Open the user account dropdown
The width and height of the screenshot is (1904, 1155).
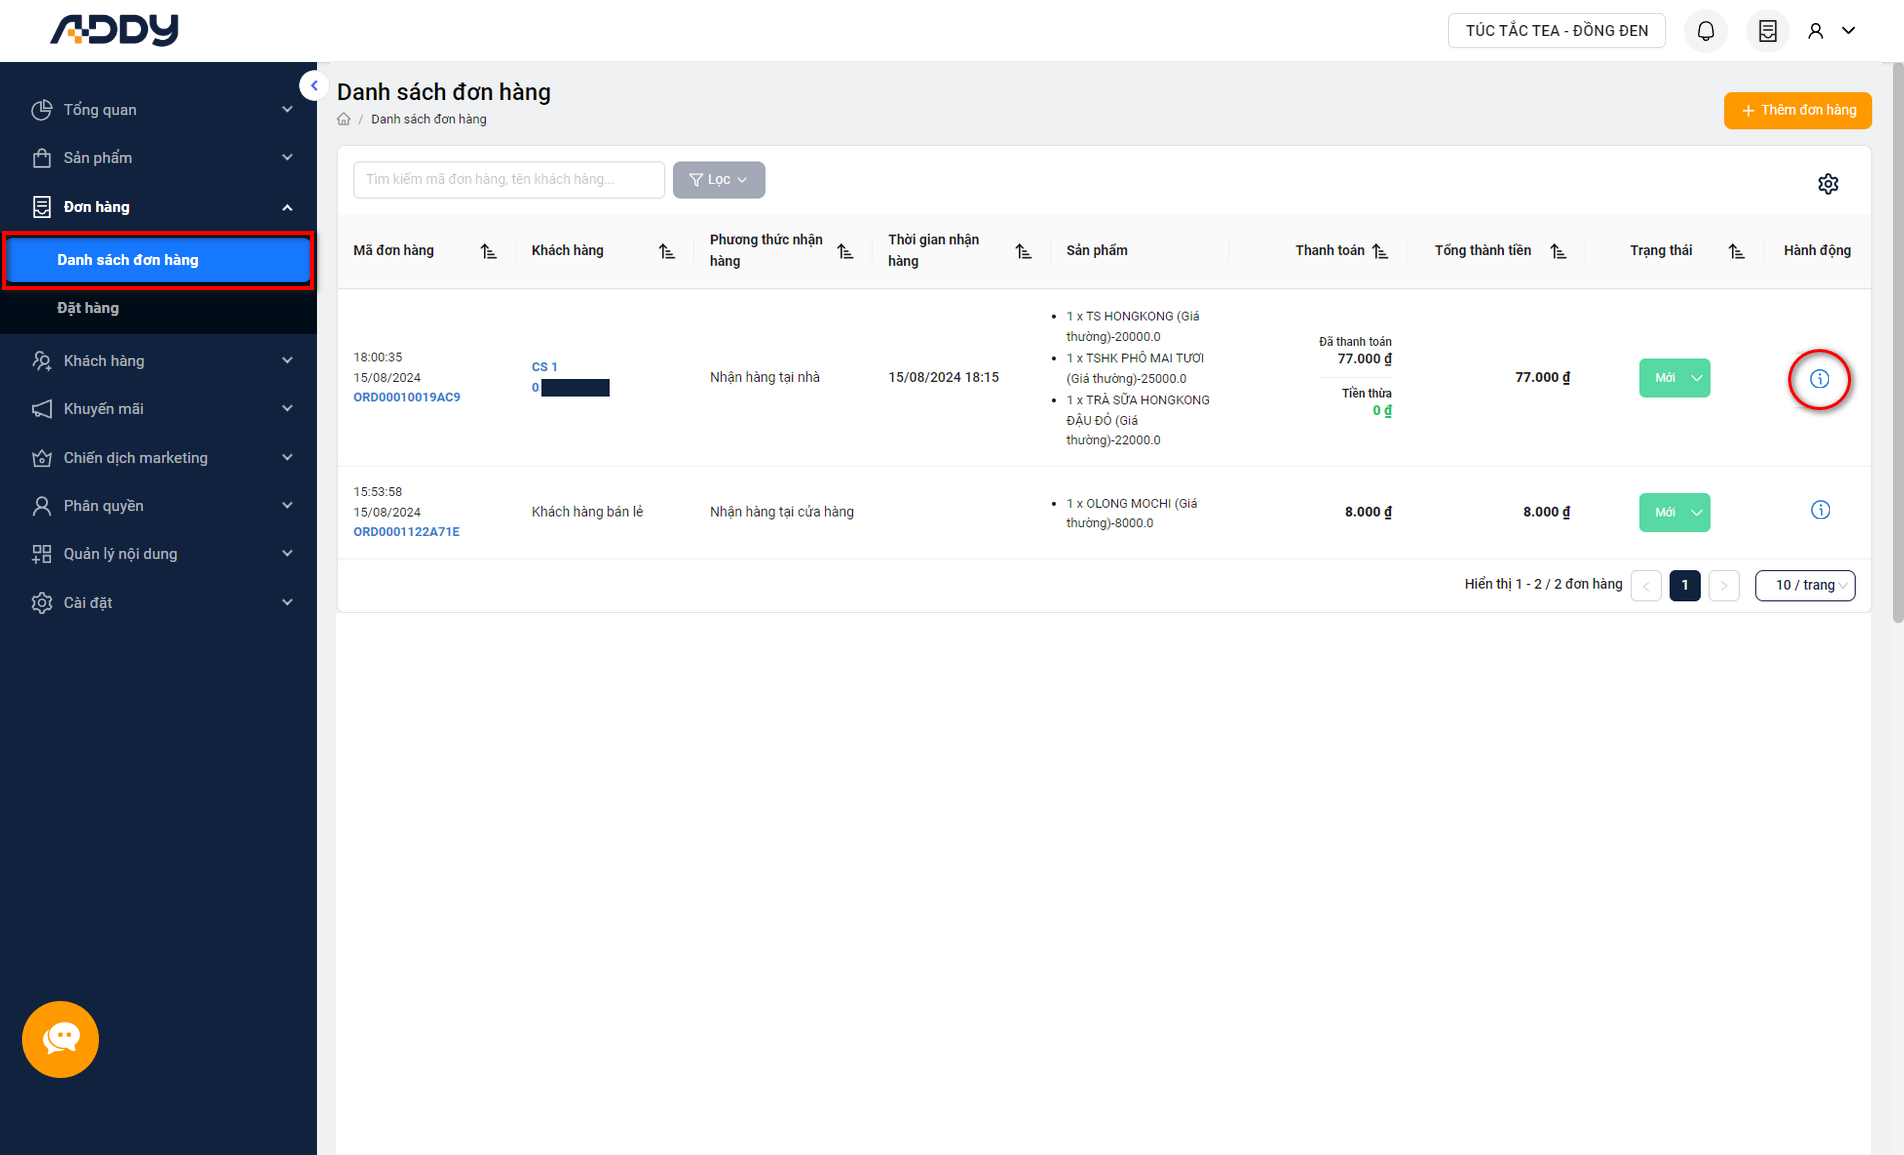(1832, 31)
